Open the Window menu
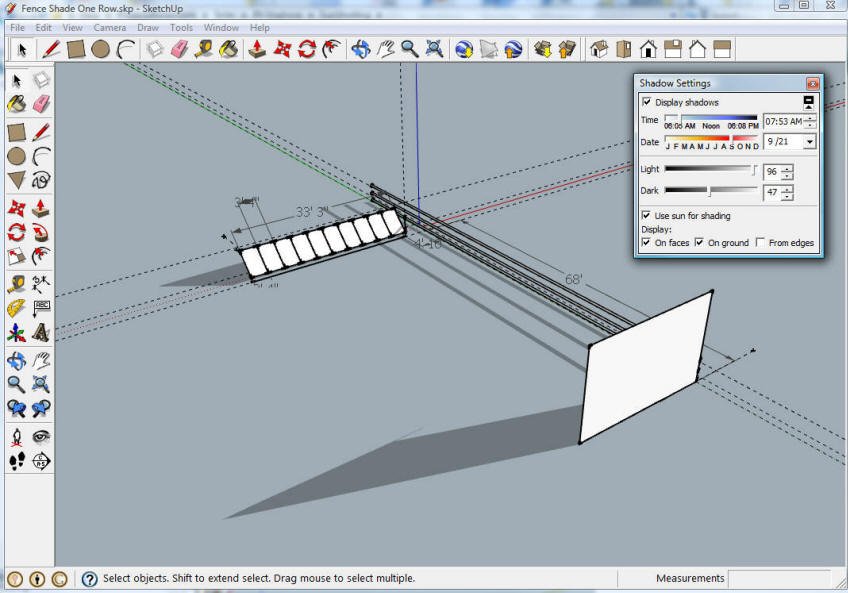 click(221, 28)
